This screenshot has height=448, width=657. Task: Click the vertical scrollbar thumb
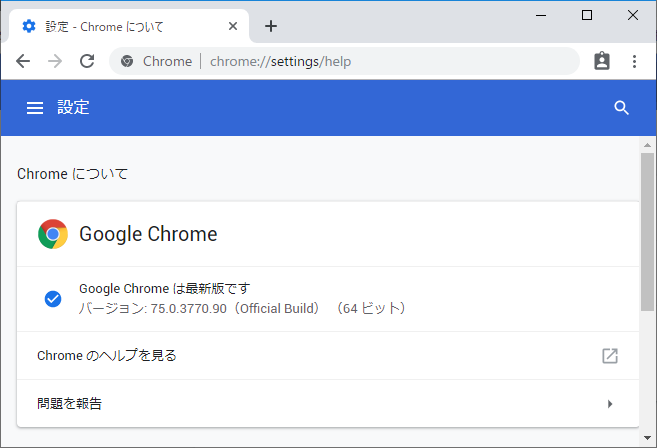[647, 232]
